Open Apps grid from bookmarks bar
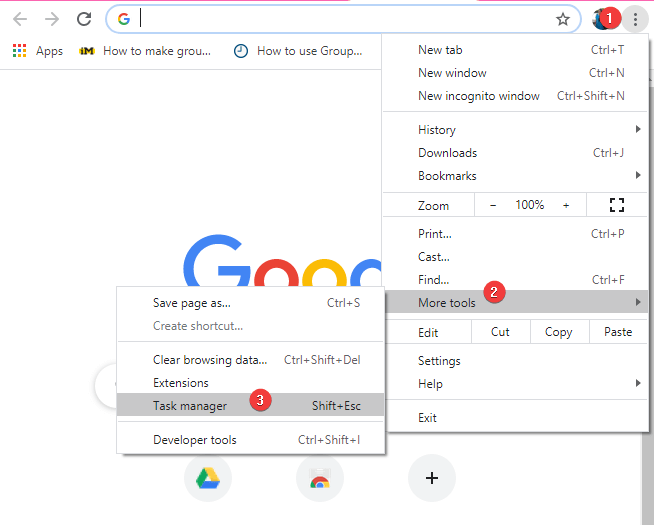The width and height of the screenshot is (654, 525). (38, 51)
